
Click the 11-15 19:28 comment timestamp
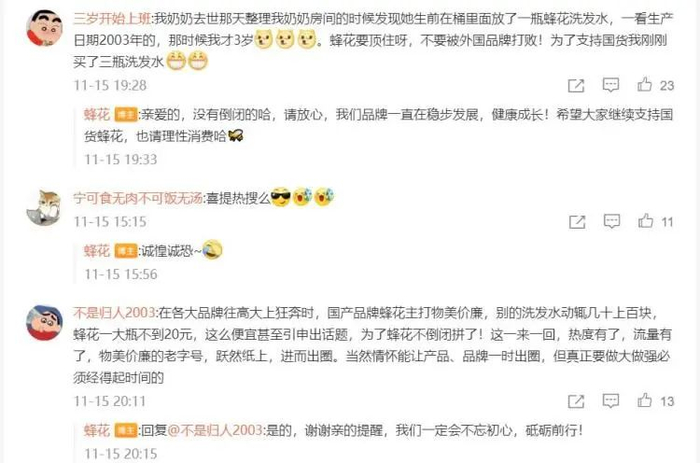(x=110, y=85)
